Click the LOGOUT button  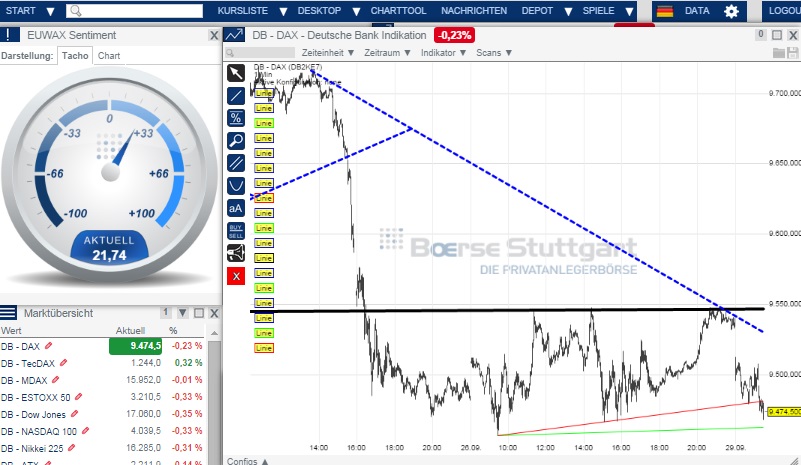pos(784,11)
